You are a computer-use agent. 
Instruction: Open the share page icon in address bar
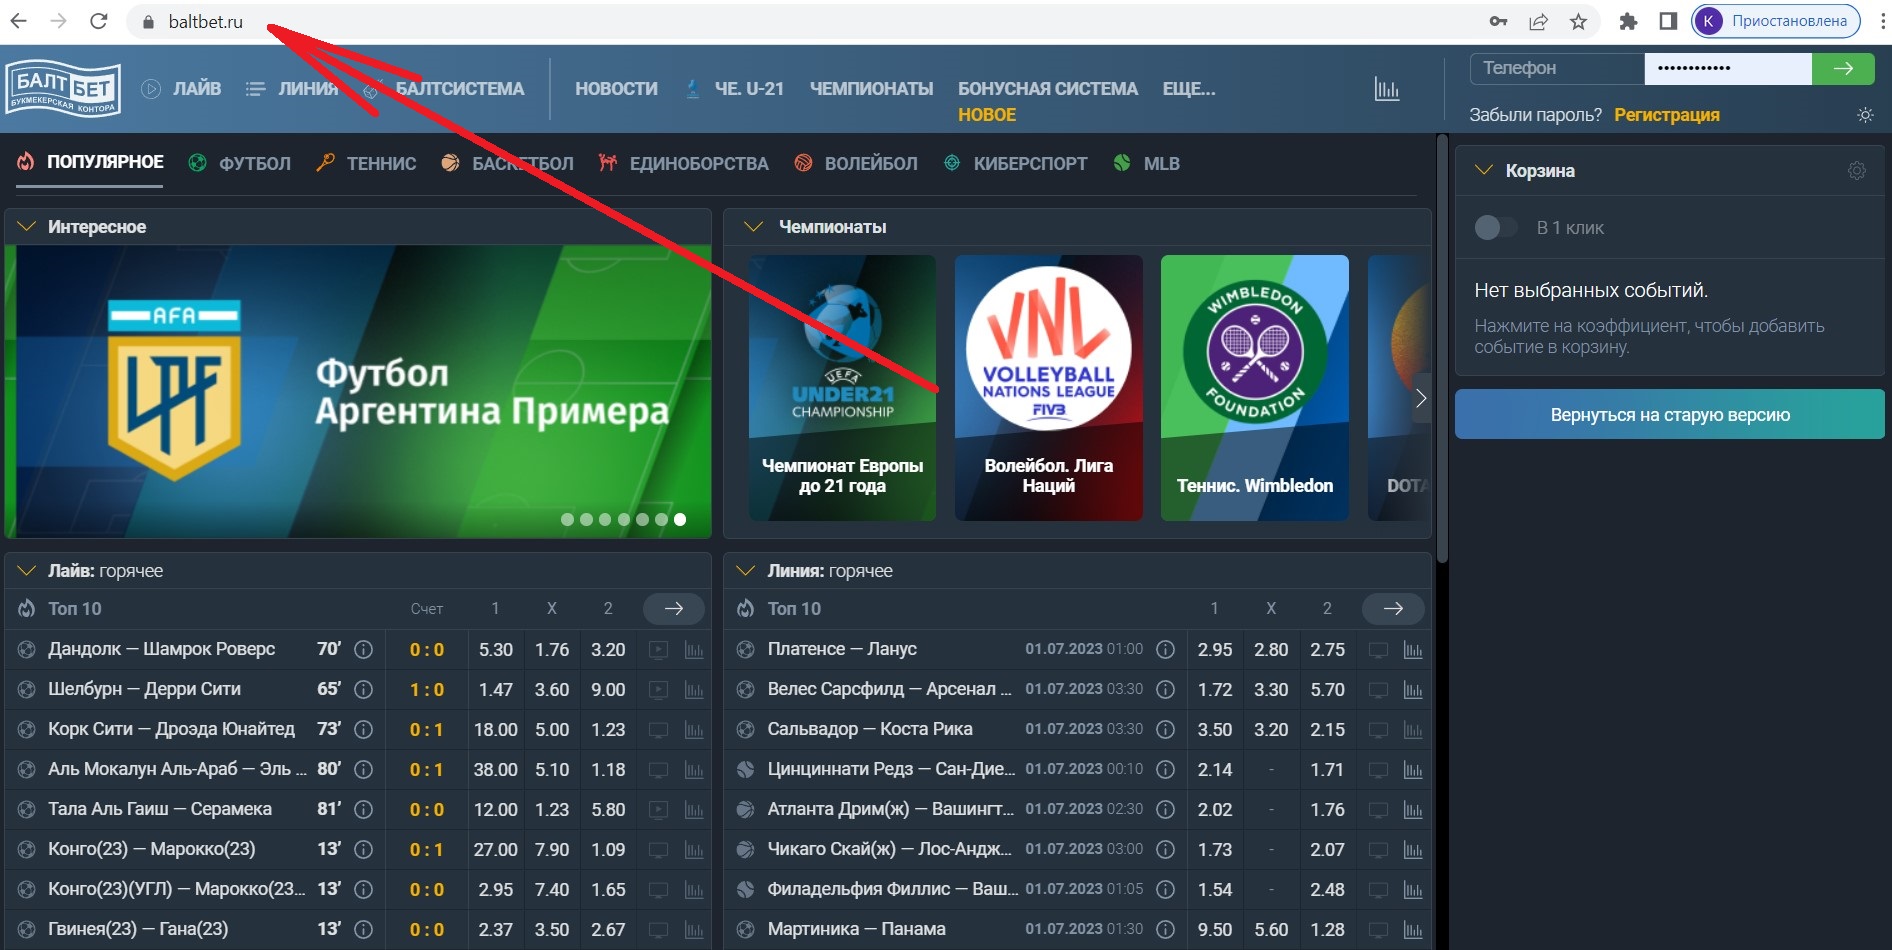coord(1538,21)
